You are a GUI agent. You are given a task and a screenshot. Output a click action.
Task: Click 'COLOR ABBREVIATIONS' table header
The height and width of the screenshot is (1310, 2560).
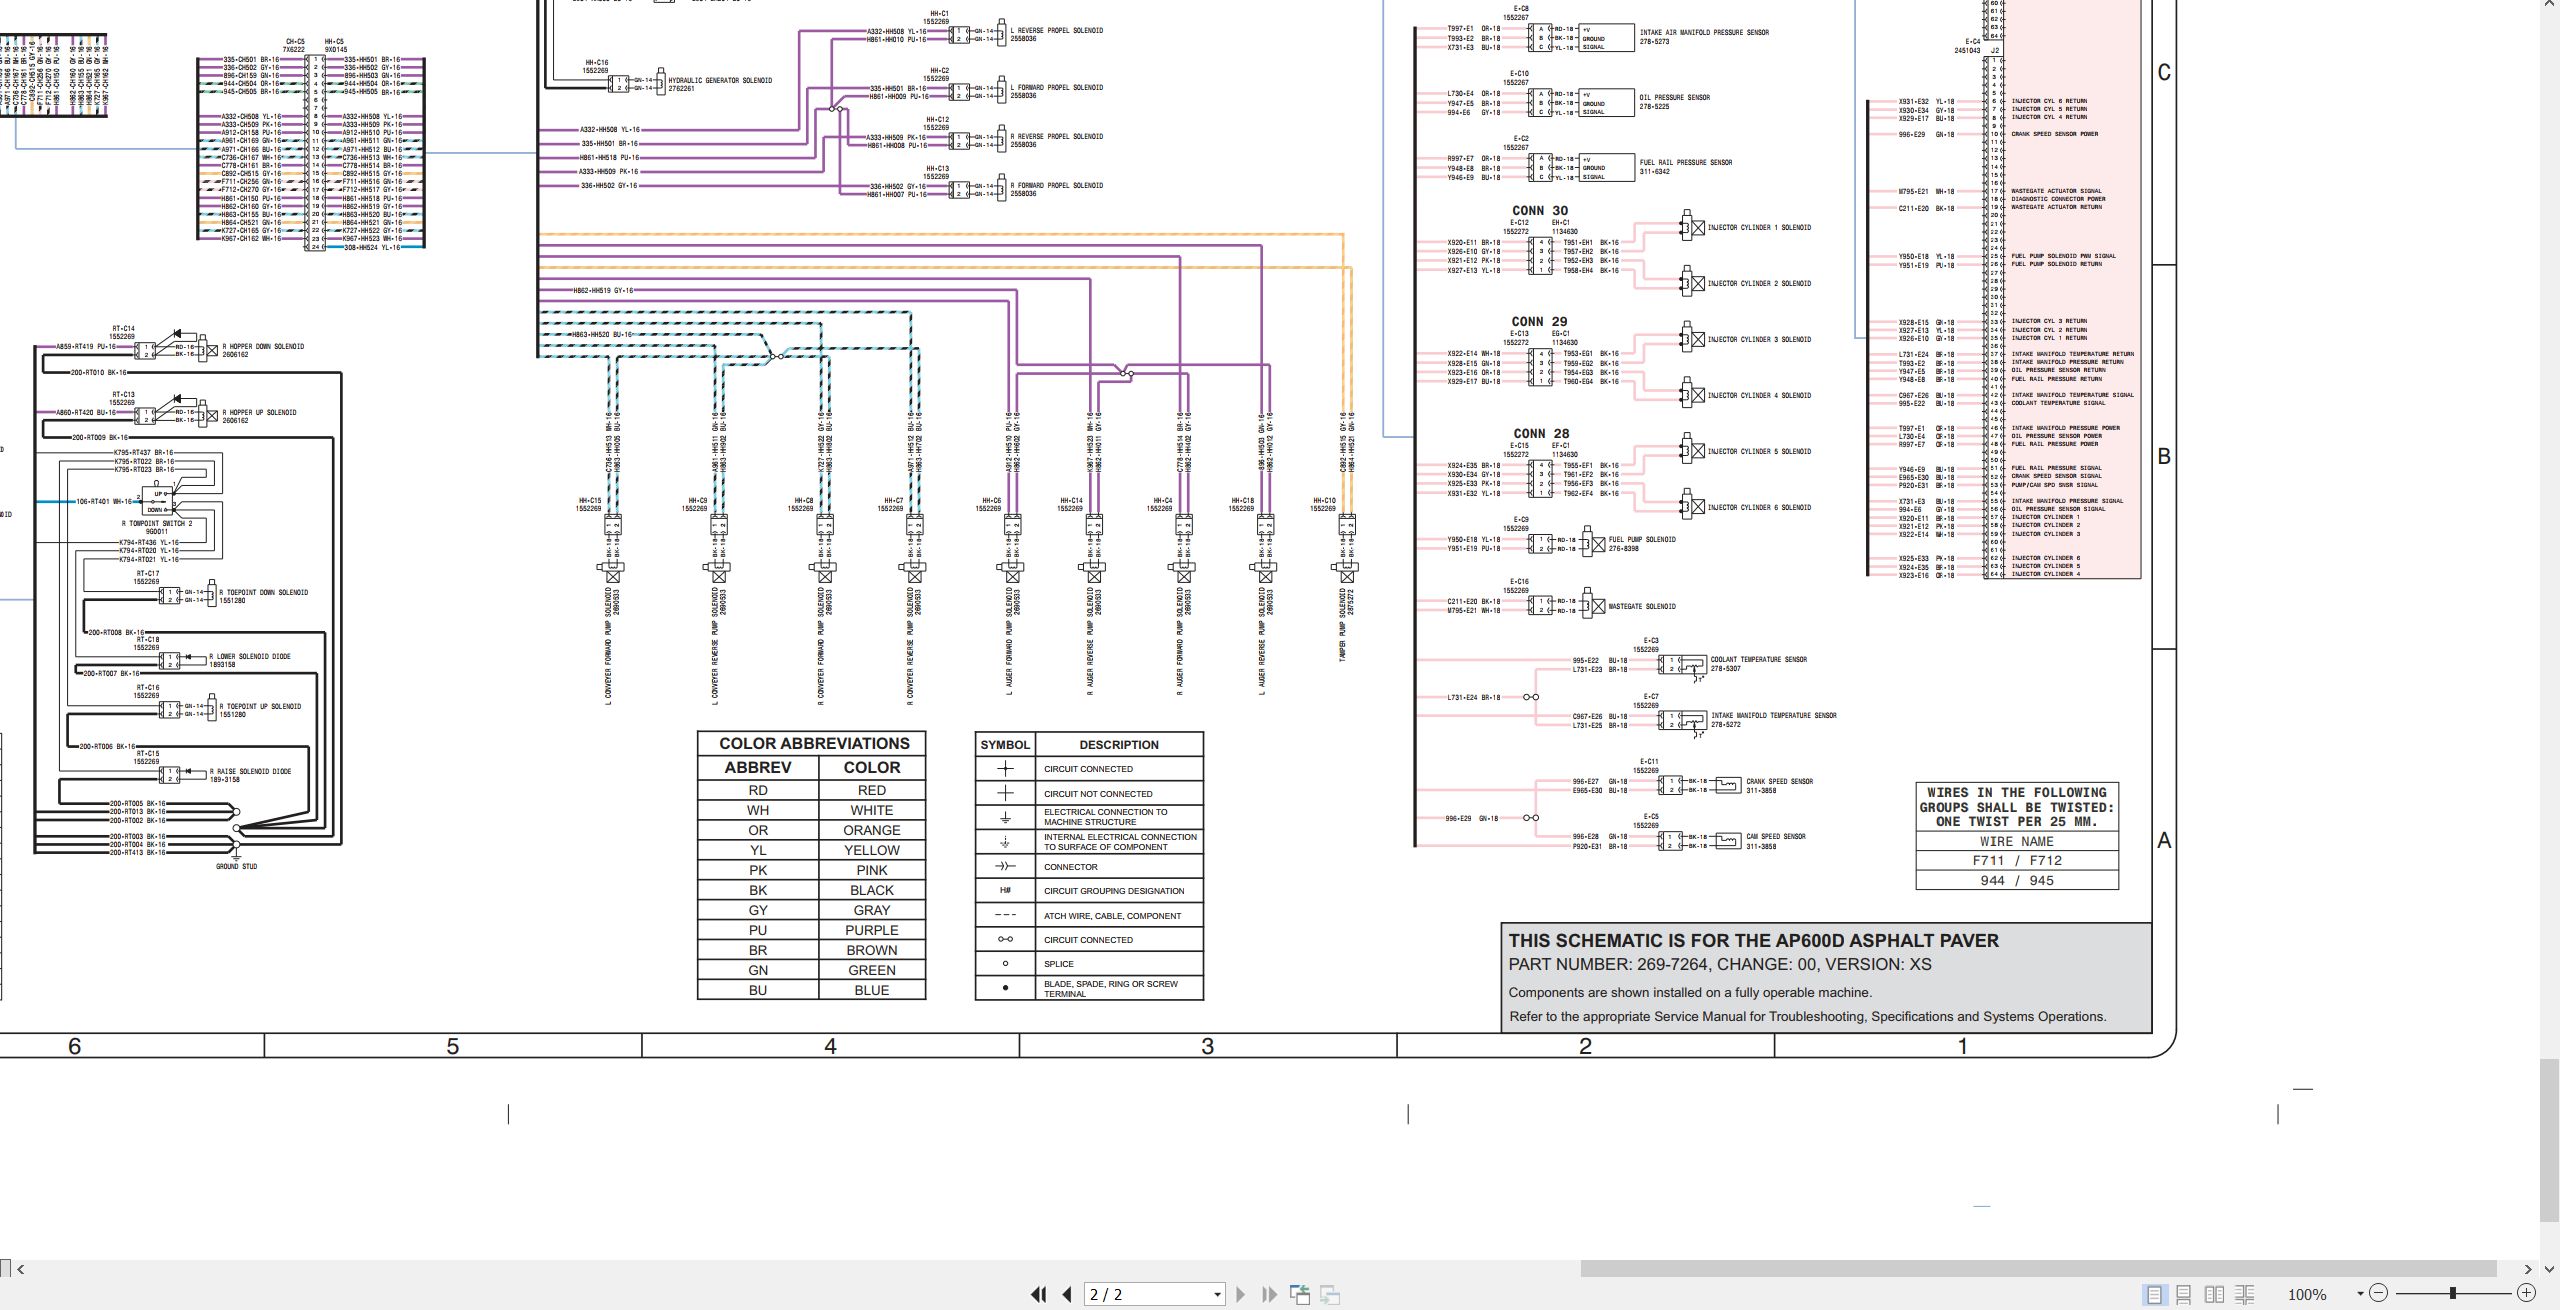[x=812, y=743]
